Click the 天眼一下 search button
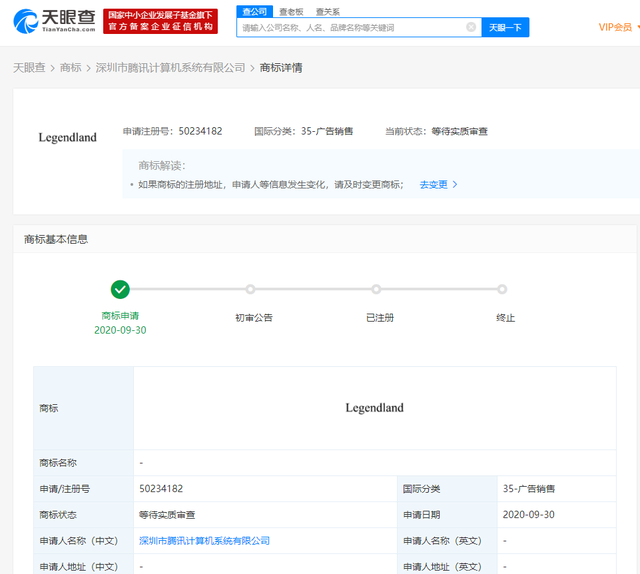640x574 pixels. (505, 27)
